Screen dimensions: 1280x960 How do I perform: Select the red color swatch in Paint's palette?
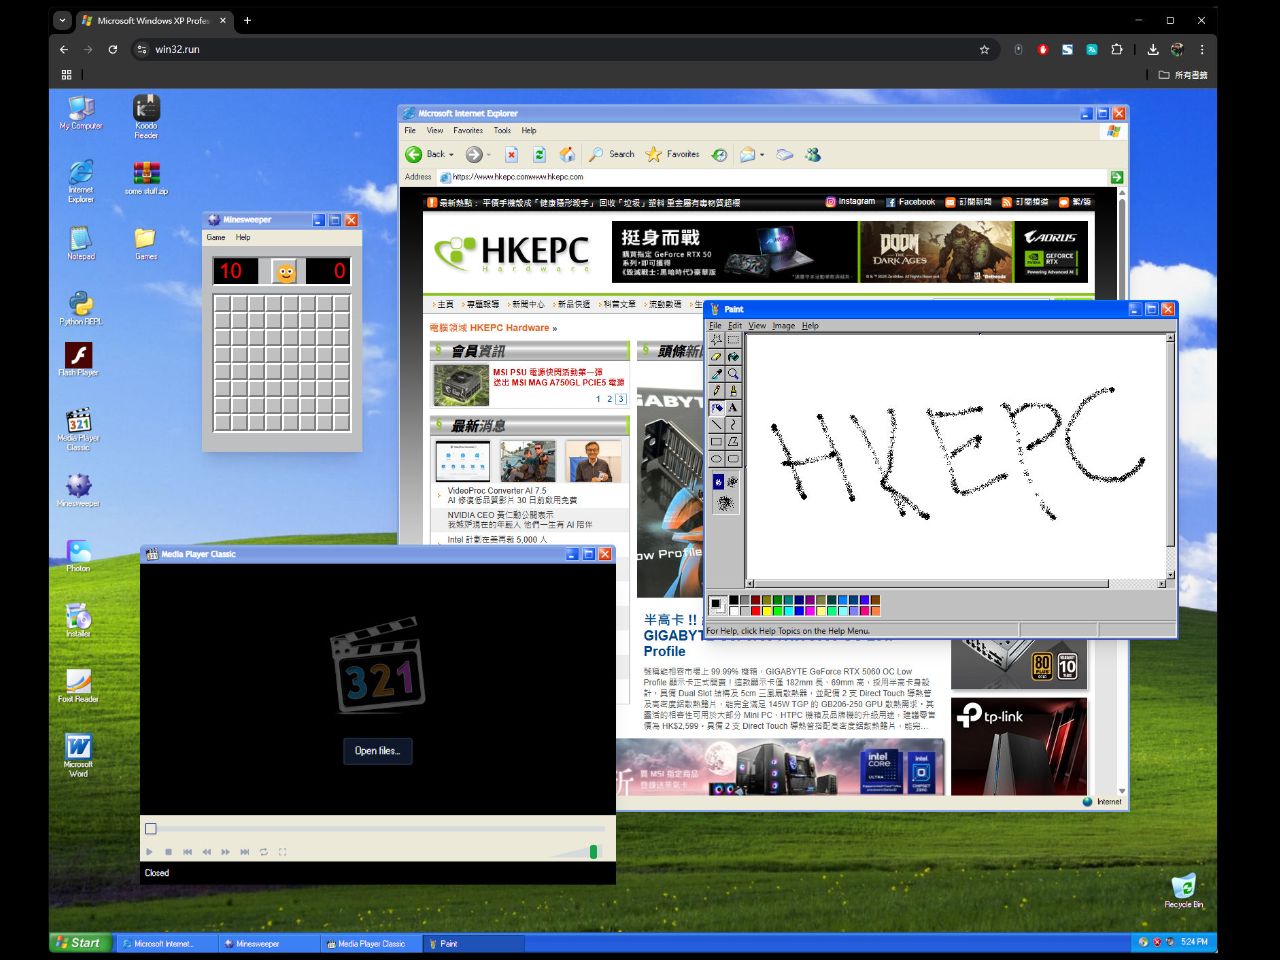(755, 609)
